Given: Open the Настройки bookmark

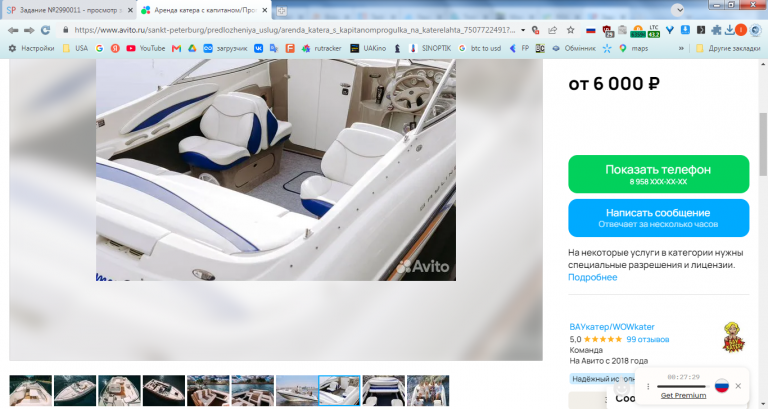Looking at the screenshot, I should pos(31,48).
